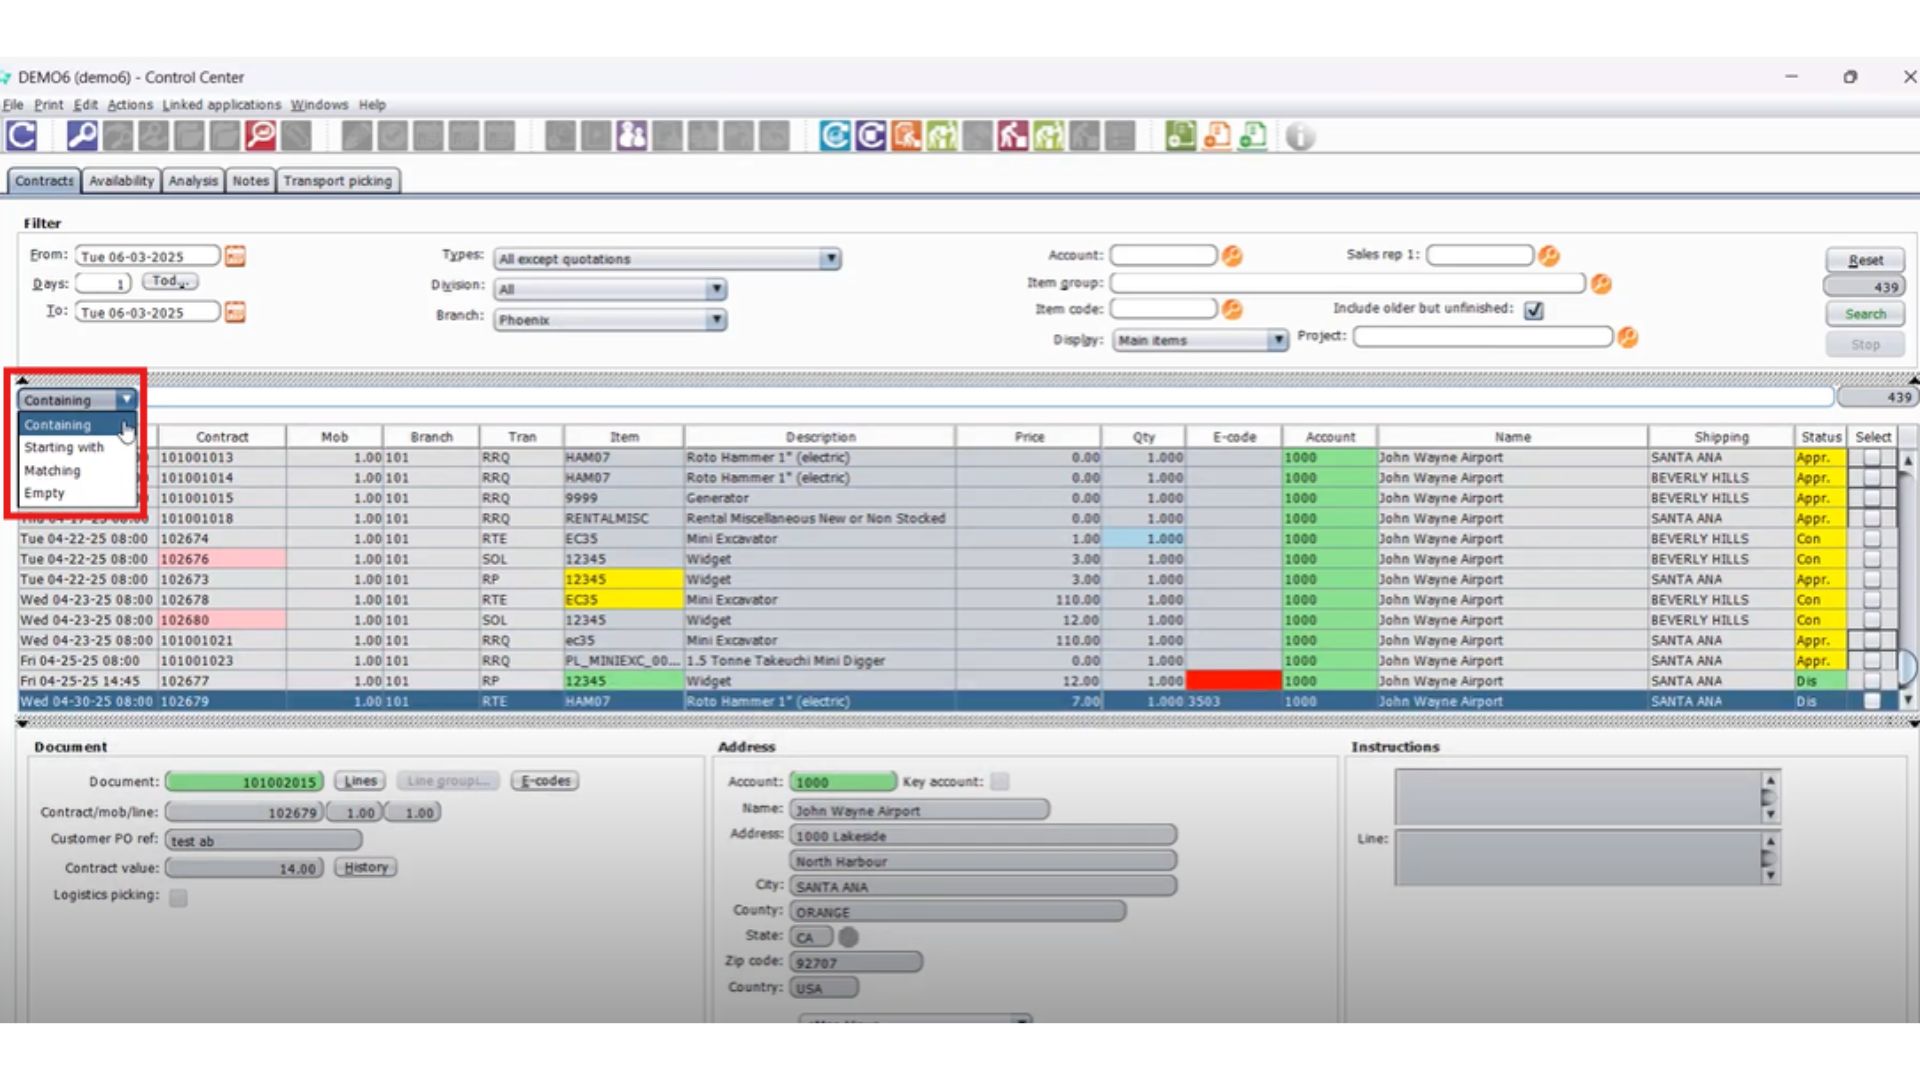
Task: Tick Select checkbox for contract 102677
Action: coord(1872,681)
